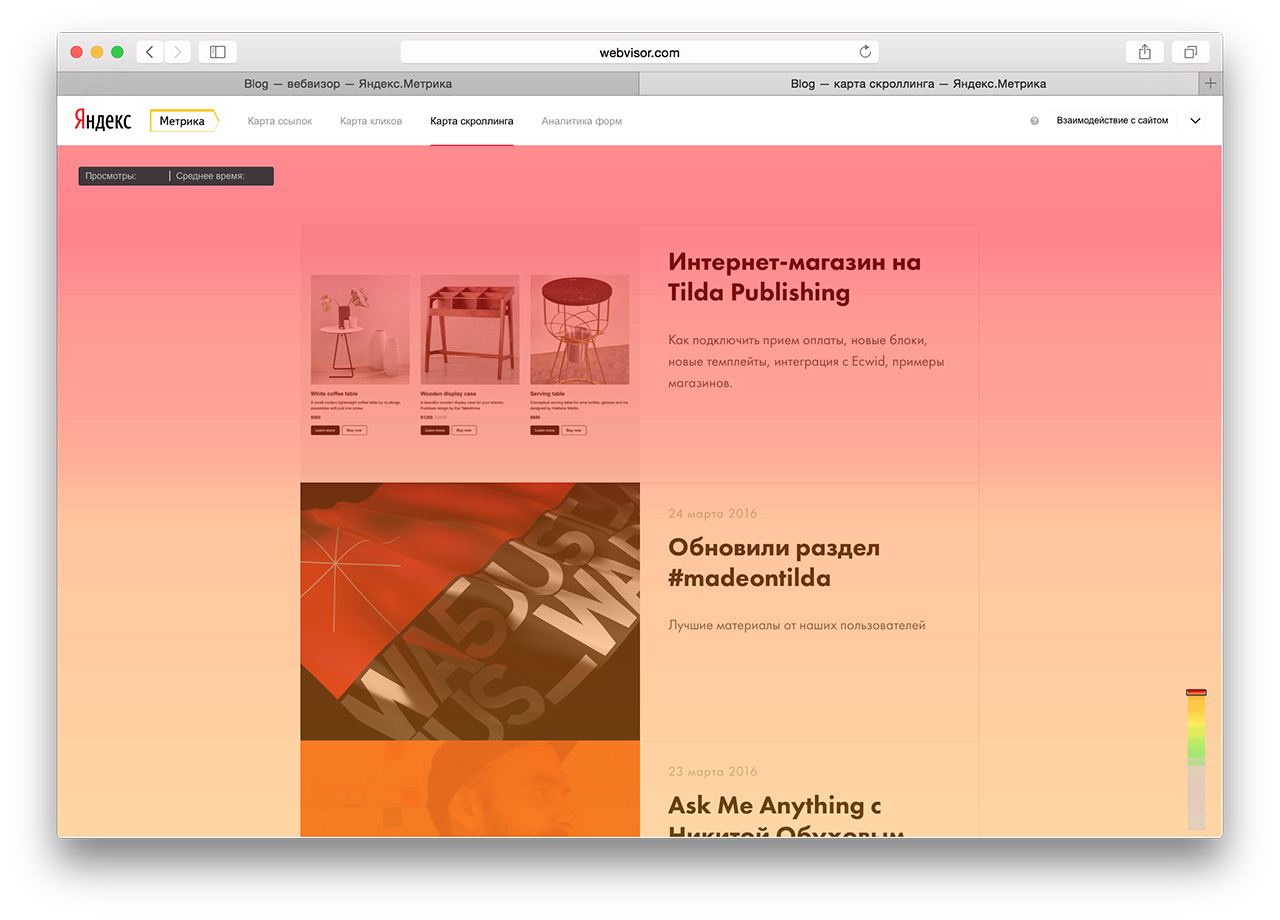The height and width of the screenshot is (920, 1280).
Task: Expand the chevron dropdown at top right
Action: click(1195, 121)
